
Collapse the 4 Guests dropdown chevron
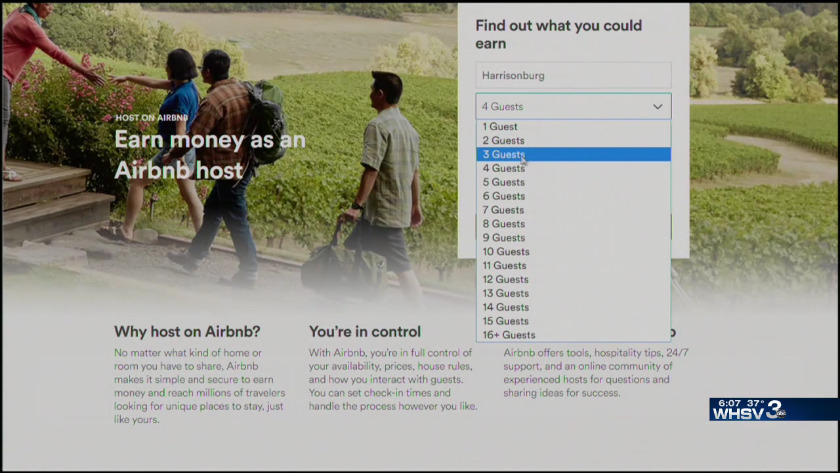(657, 106)
